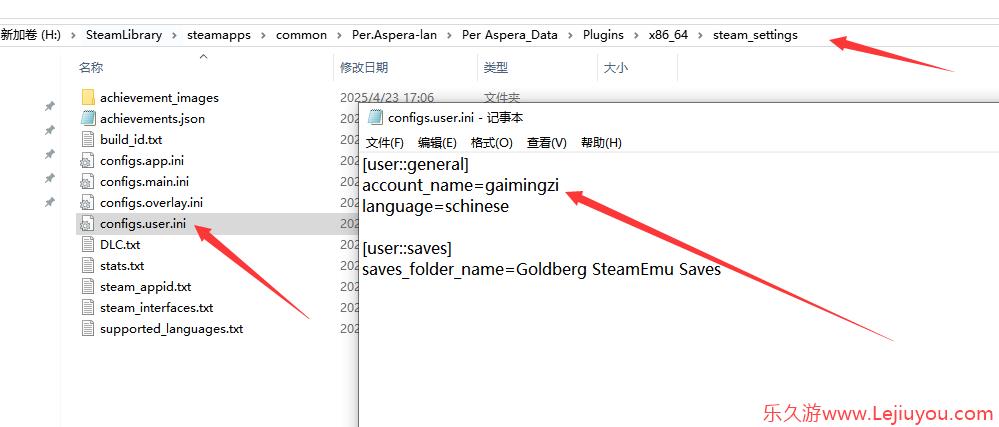Image resolution: width=999 pixels, height=427 pixels.
Task: Expand the chevron after x86_64 in the breadcrumb
Action: 701,36
